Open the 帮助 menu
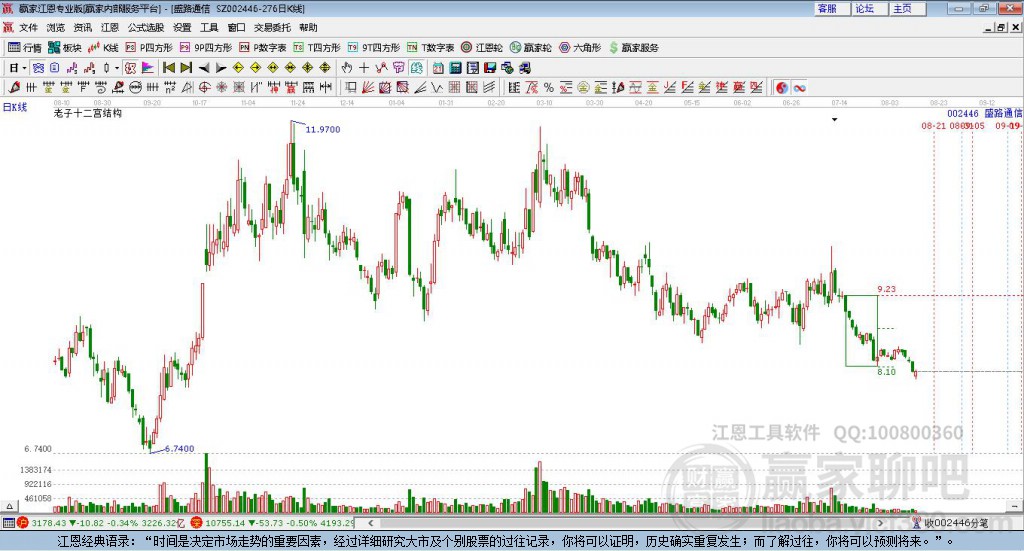Screen dimensions: 1024x551 click(308, 27)
